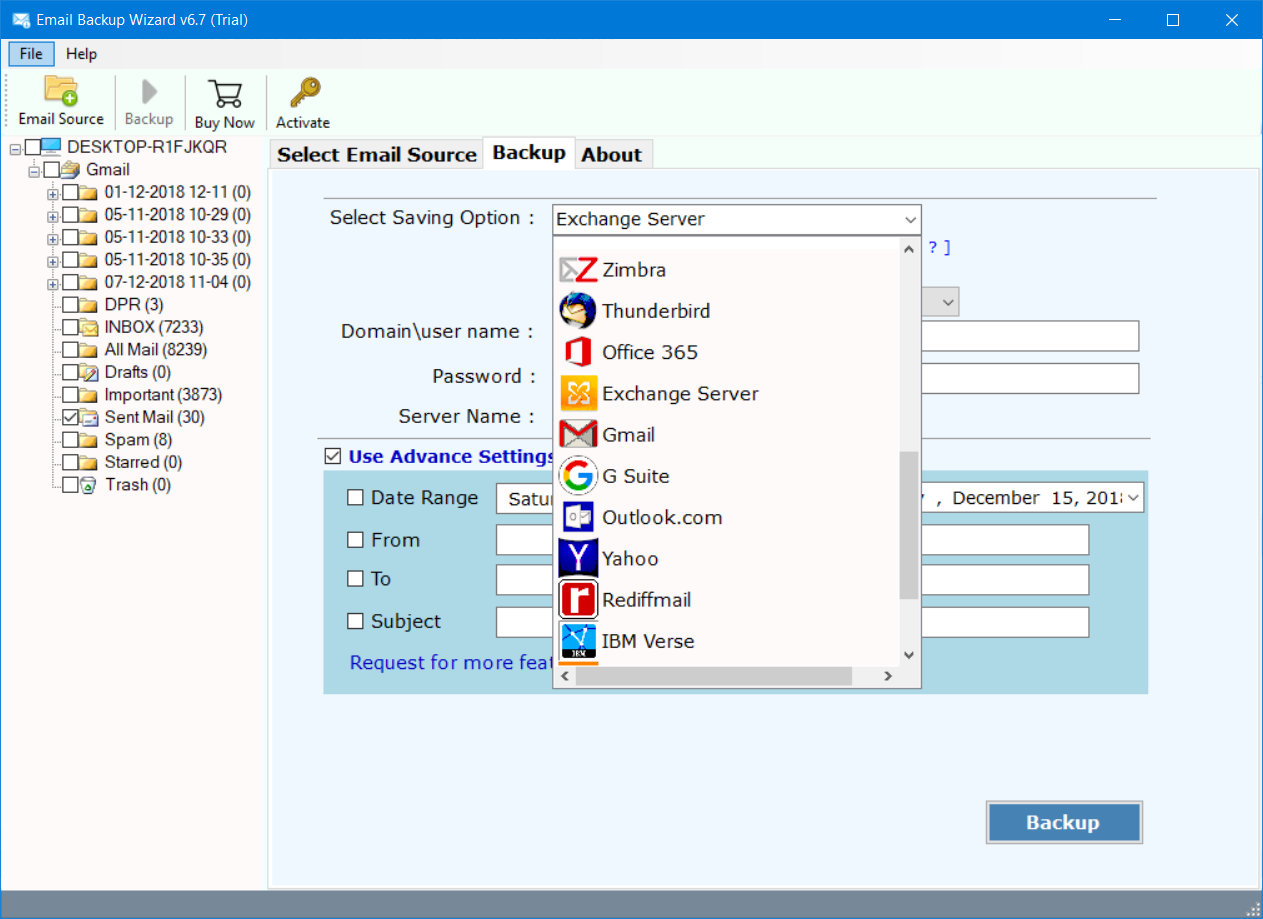1263x919 pixels.
Task: Open the Help menu
Action: click(81, 53)
